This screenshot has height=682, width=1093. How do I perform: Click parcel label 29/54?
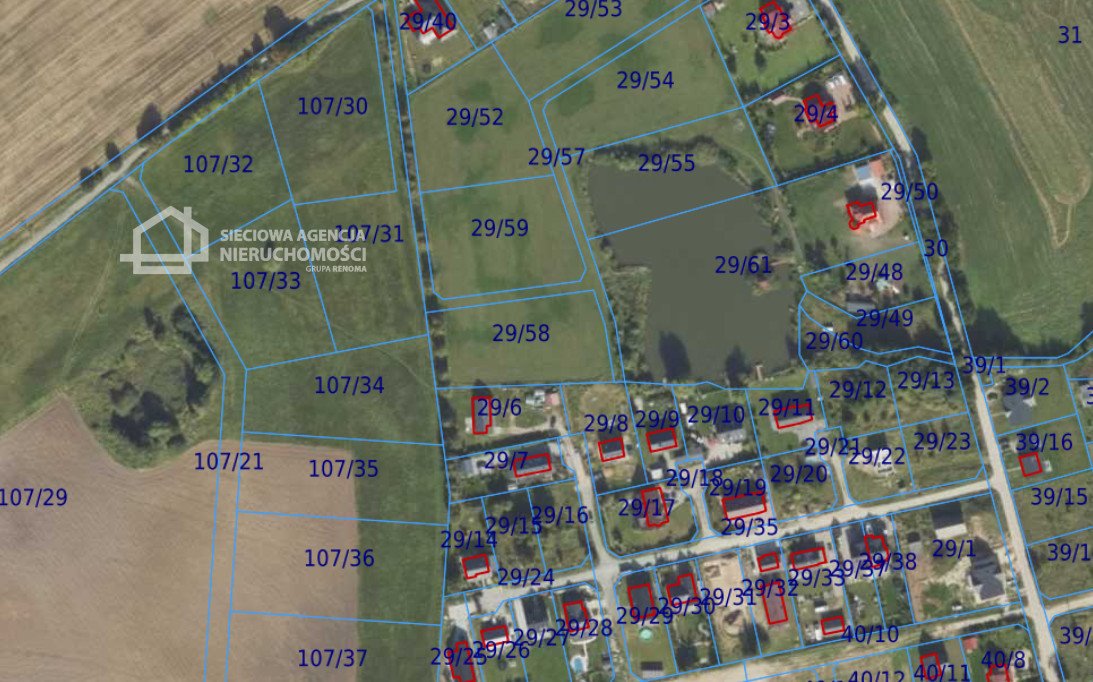(645, 81)
